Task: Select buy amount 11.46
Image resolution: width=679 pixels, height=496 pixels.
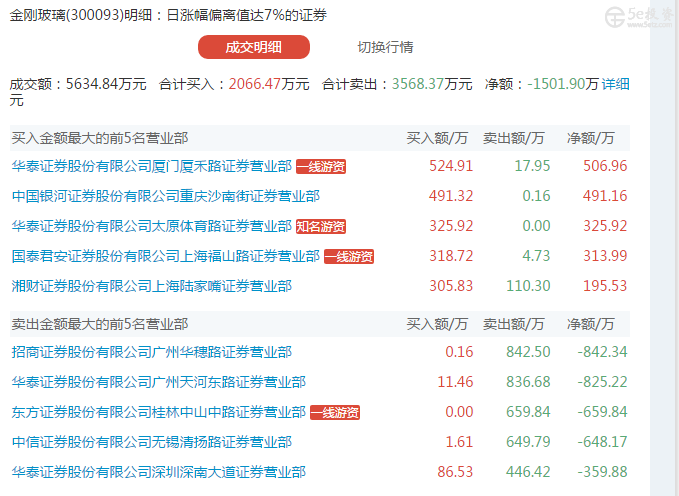Action: point(455,382)
